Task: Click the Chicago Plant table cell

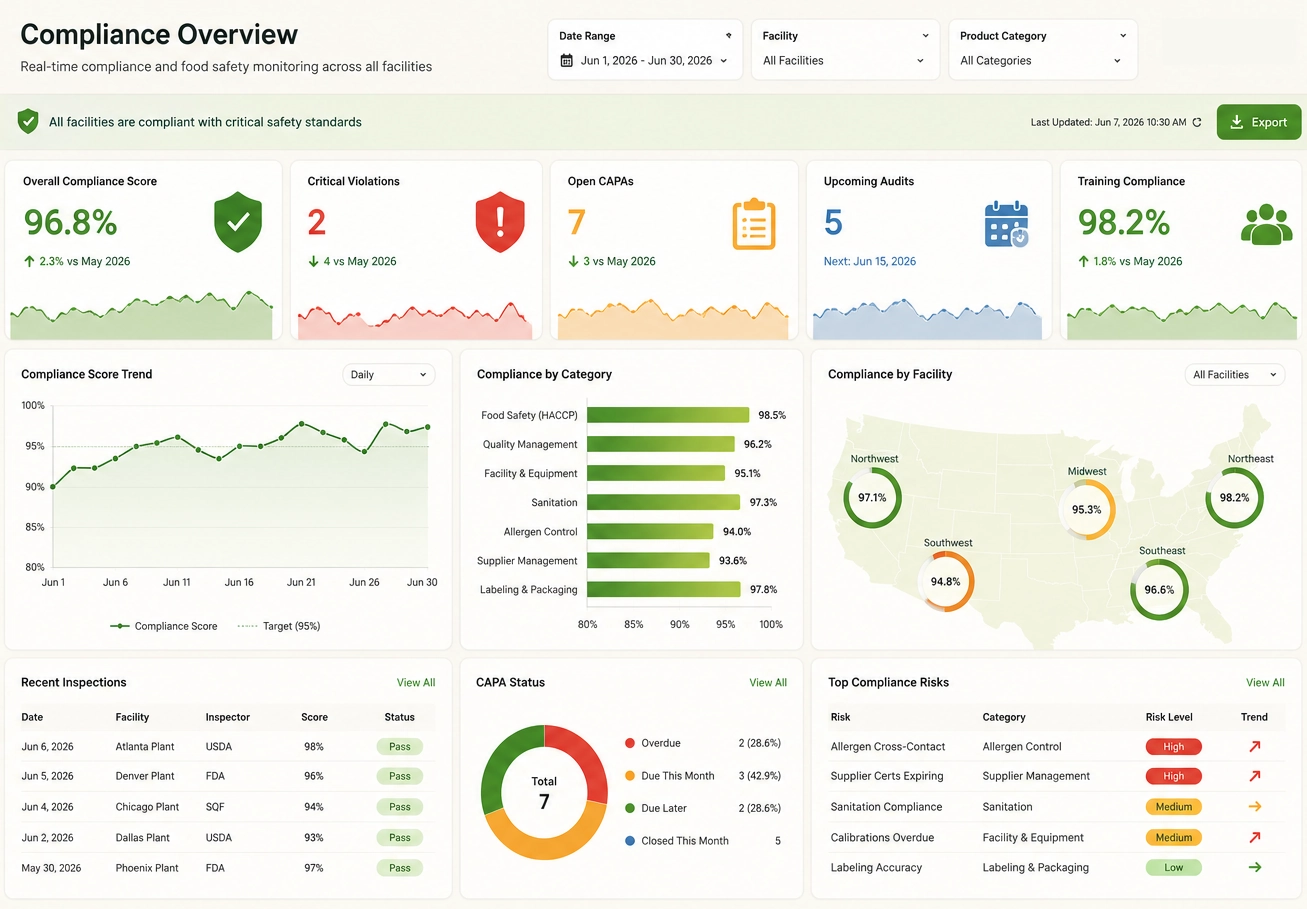Action: (x=147, y=807)
